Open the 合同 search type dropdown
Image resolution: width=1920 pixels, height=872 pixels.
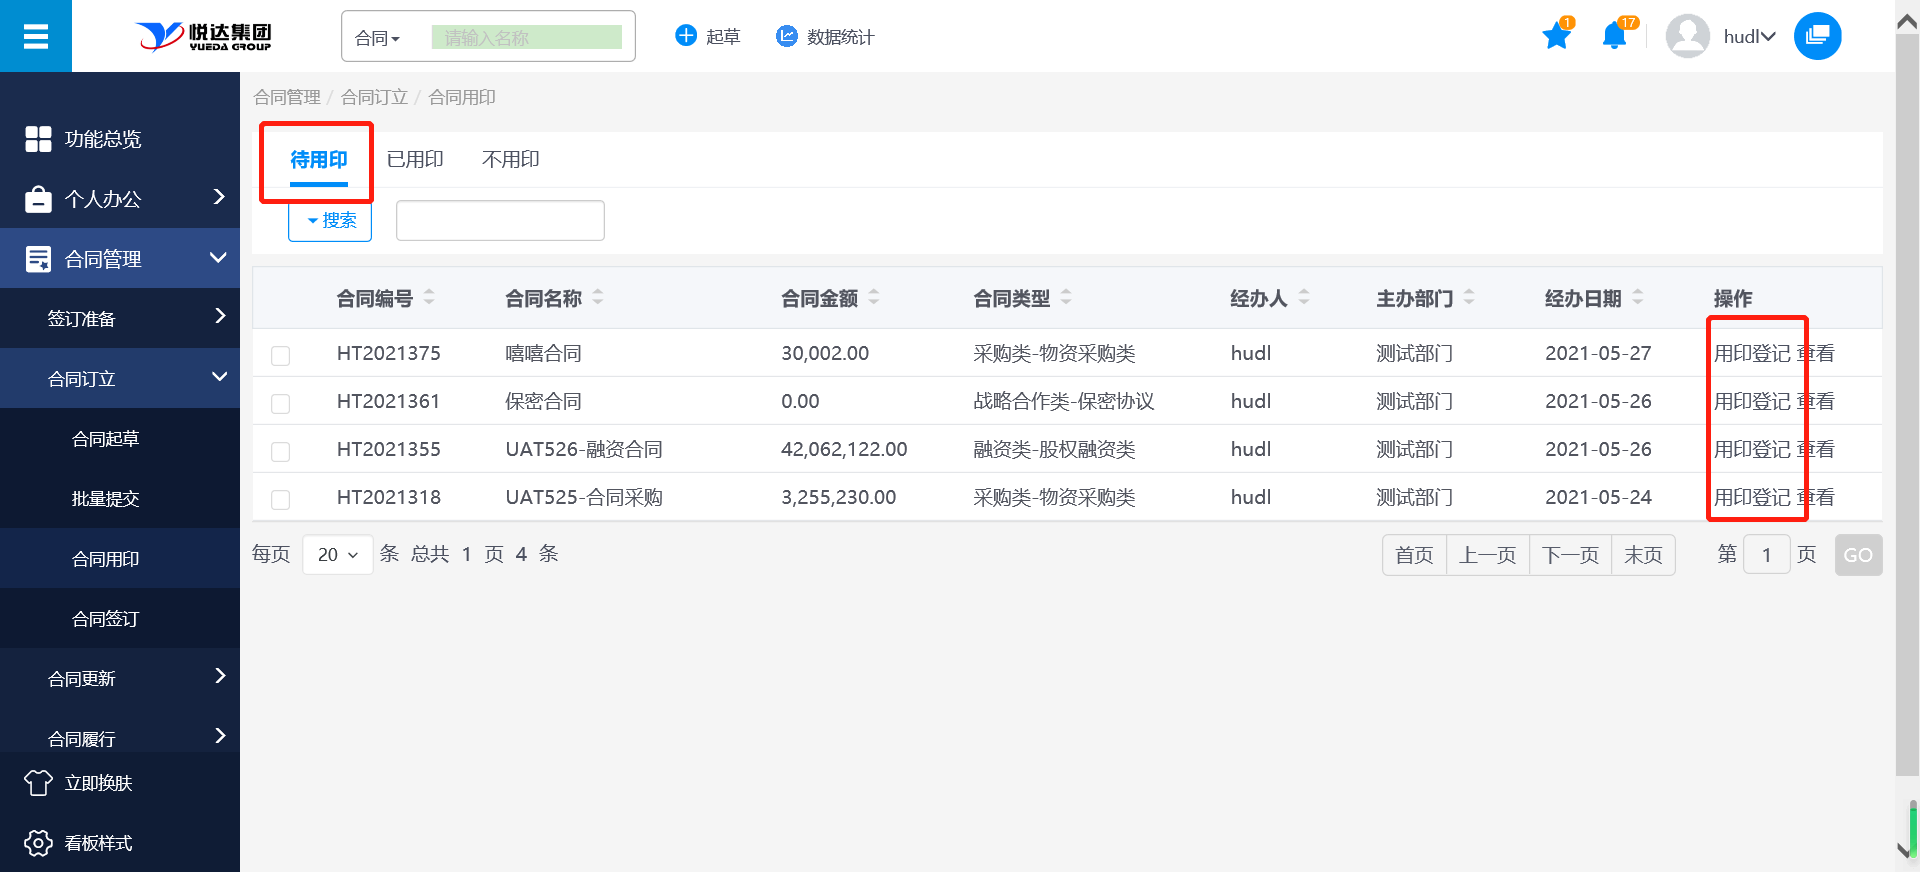pyautogui.click(x=378, y=38)
